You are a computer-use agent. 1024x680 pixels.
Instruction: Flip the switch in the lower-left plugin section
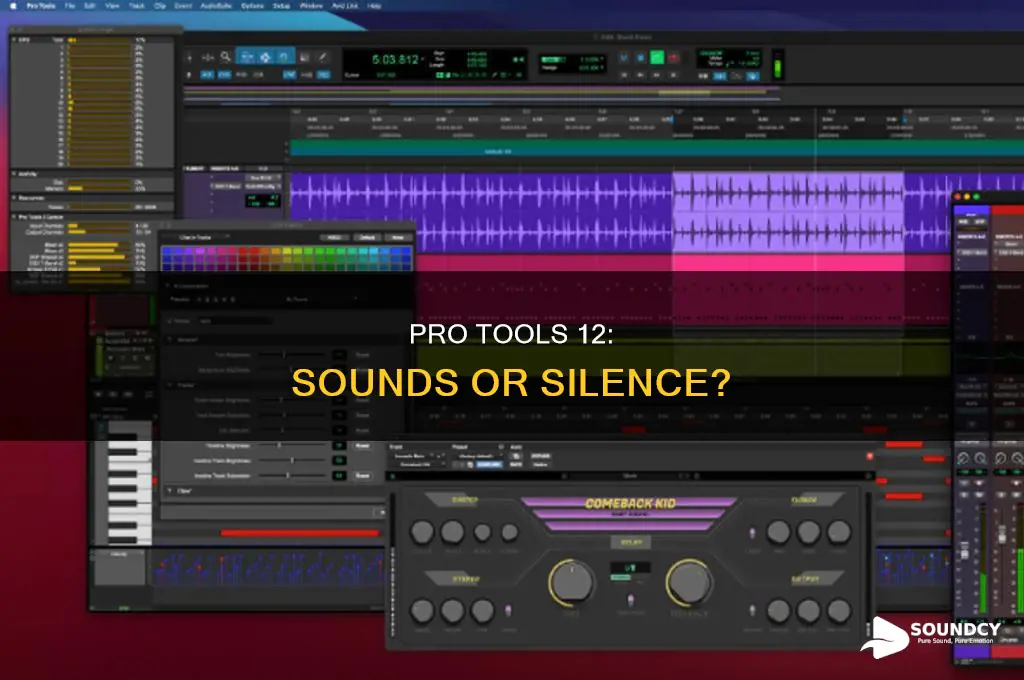click(x=508, y=611)
